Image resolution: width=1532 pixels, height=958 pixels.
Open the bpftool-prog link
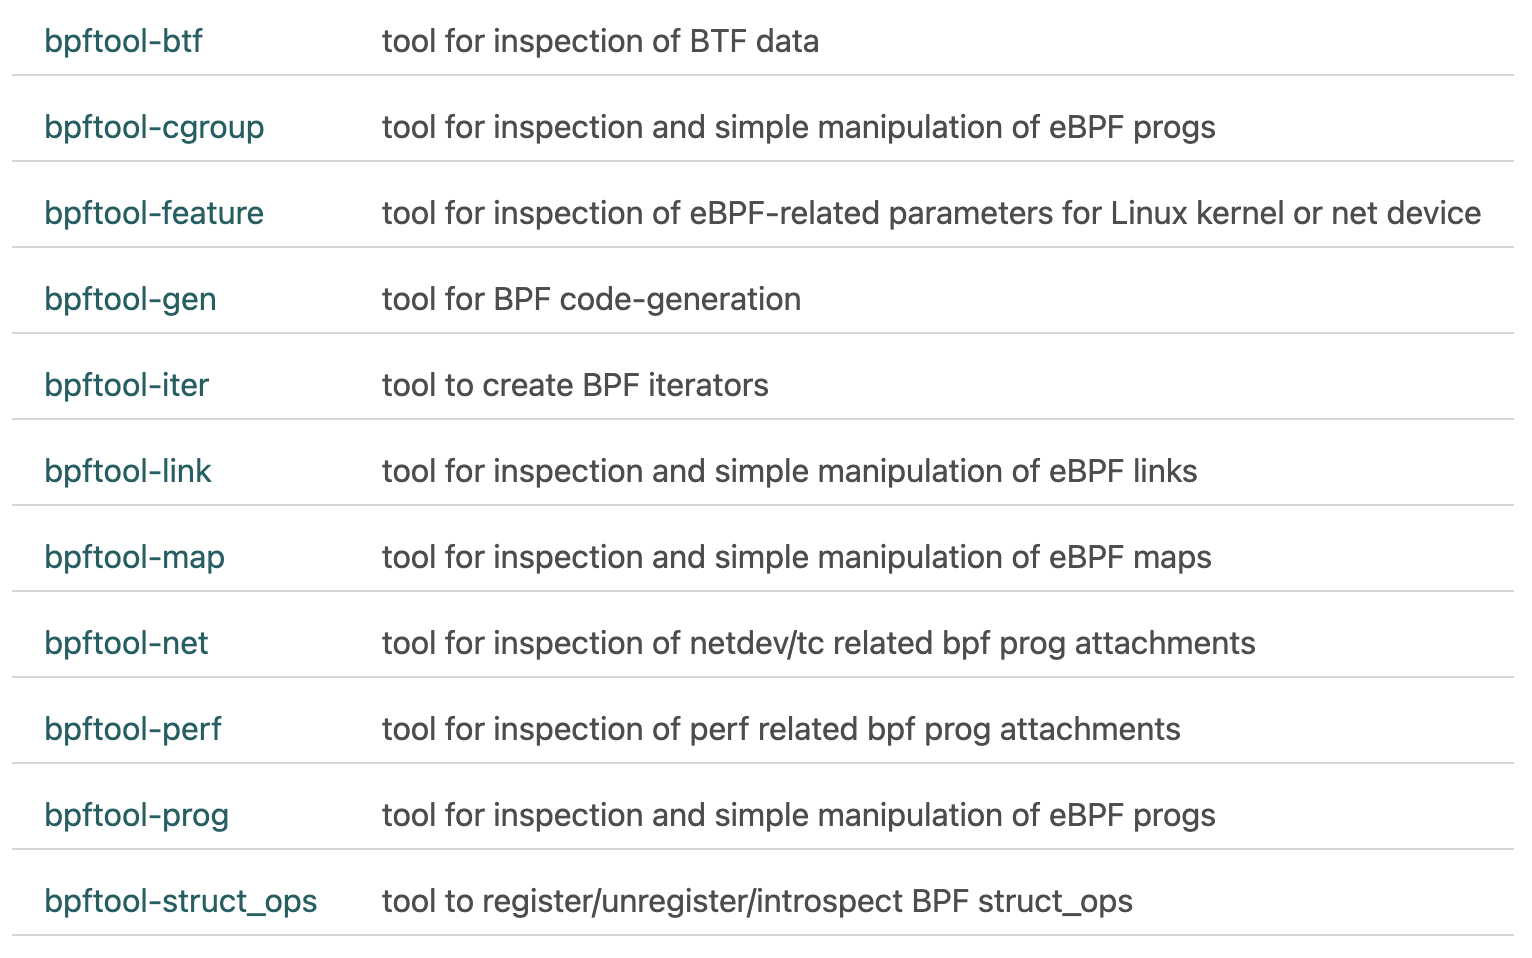coord(136,815)
